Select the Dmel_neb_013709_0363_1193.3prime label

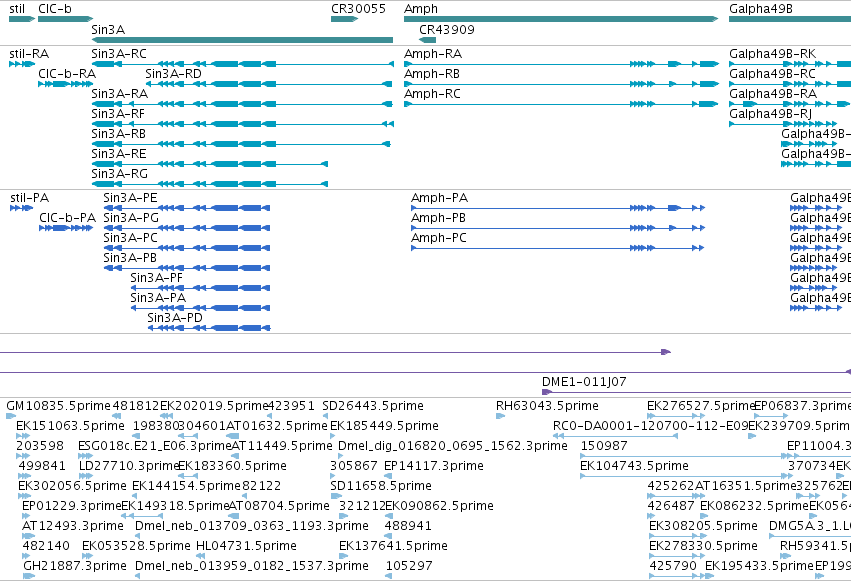pyautogui.click(x=252, y=526)
